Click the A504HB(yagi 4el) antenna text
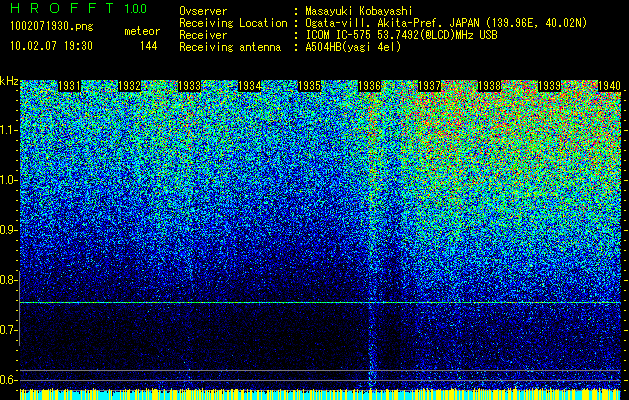629x400 pixels. click(x=353, y=47)
